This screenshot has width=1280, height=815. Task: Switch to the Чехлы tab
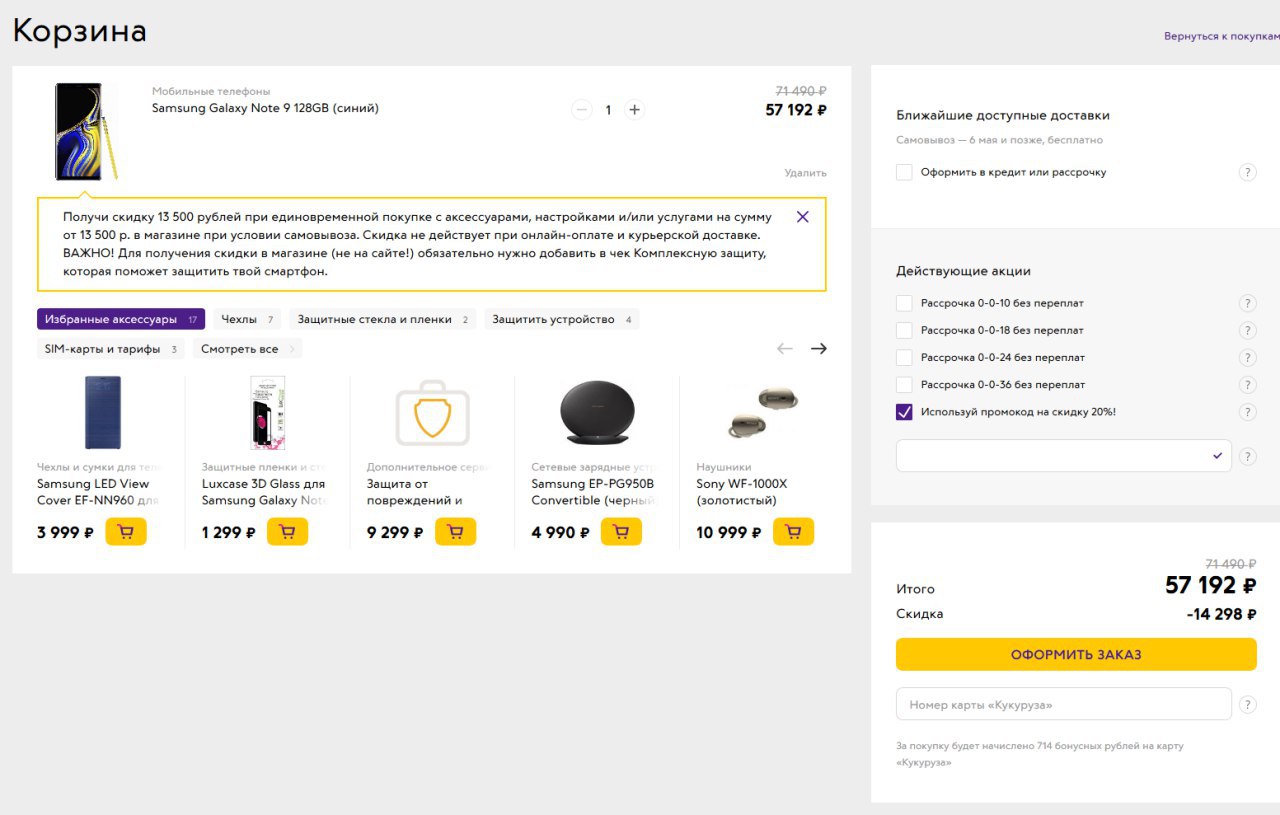[x=247, y=319]
